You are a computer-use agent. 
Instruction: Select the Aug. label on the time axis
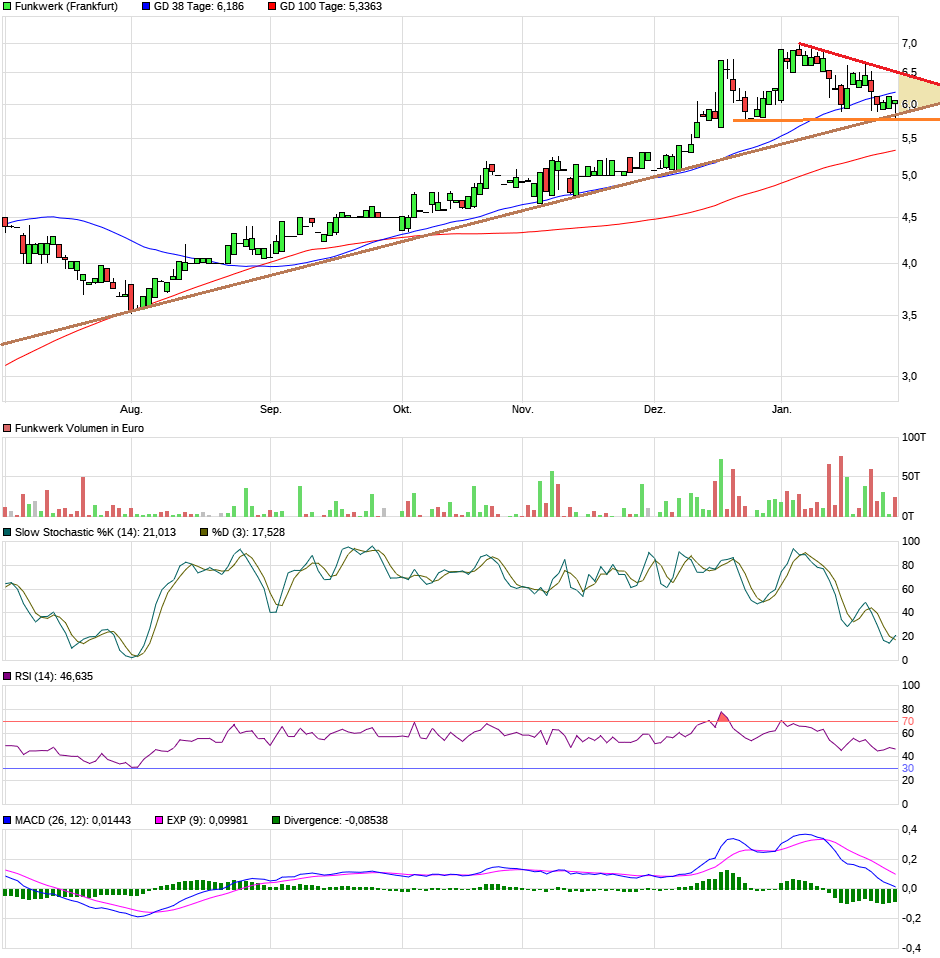131,409
